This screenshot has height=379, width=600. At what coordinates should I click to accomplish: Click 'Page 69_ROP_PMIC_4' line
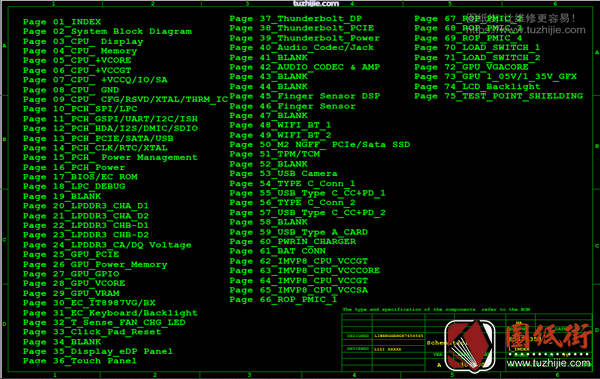(x=468, y=38)
